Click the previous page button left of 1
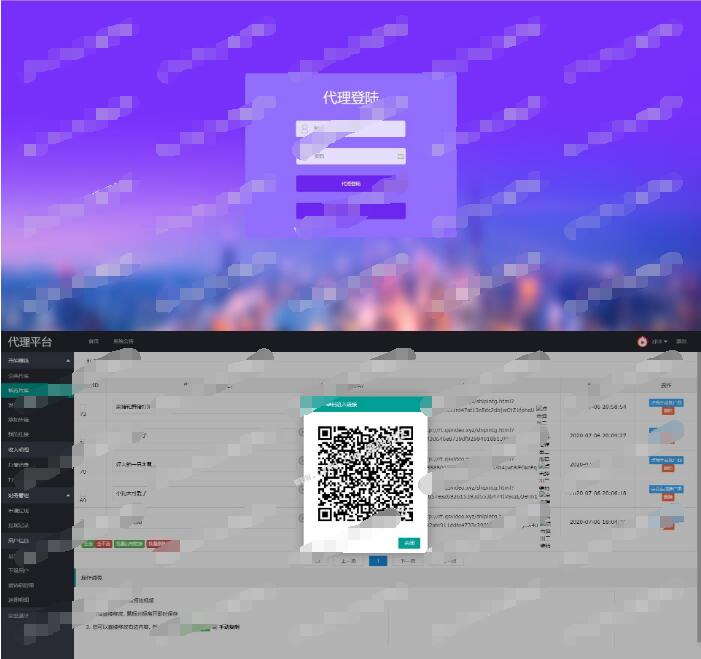This screenshot has height=659, width=701. tap(348, 561)
